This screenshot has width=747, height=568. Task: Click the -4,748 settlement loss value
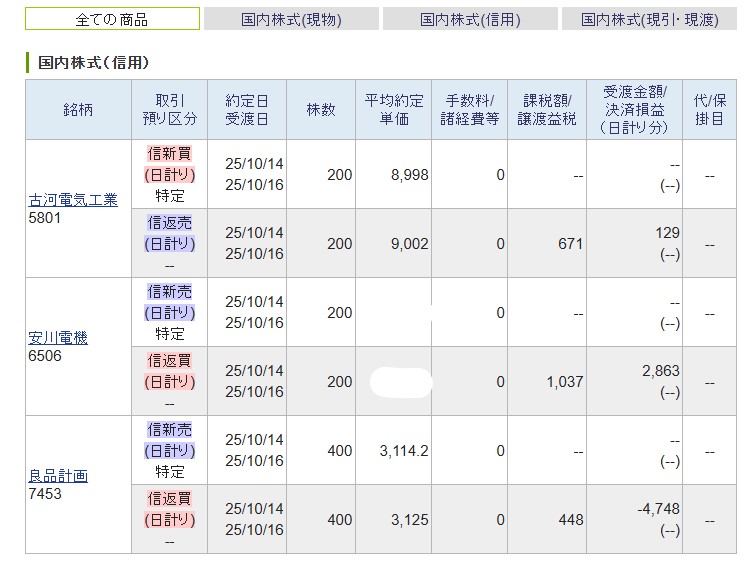pyautogui.click(x=658, y=509)
